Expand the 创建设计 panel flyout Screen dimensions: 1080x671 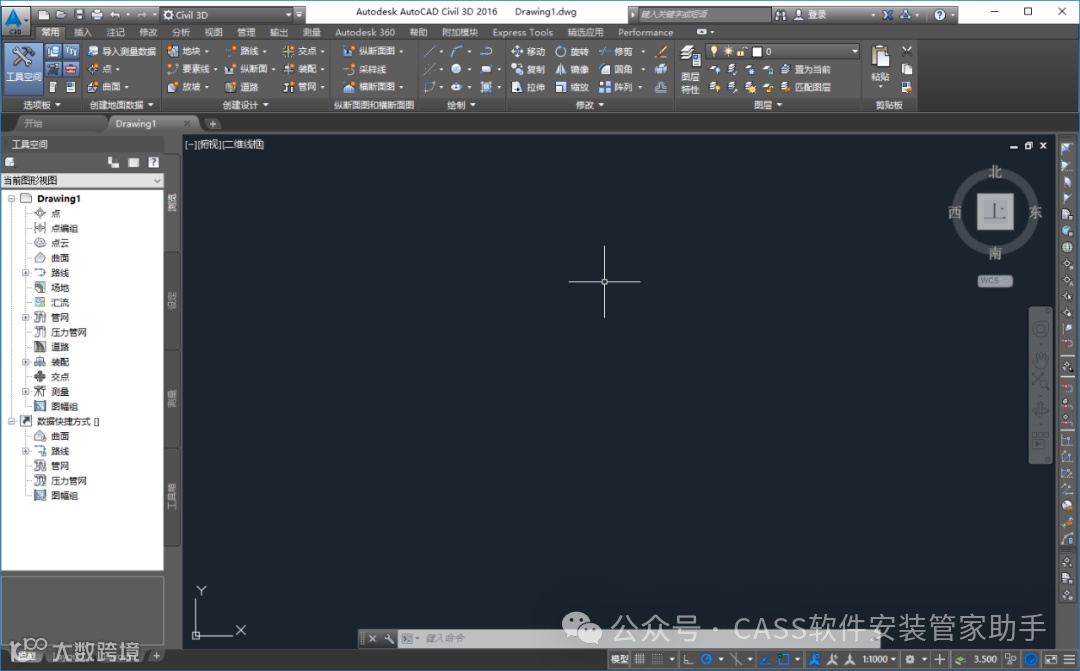(245, 105)
